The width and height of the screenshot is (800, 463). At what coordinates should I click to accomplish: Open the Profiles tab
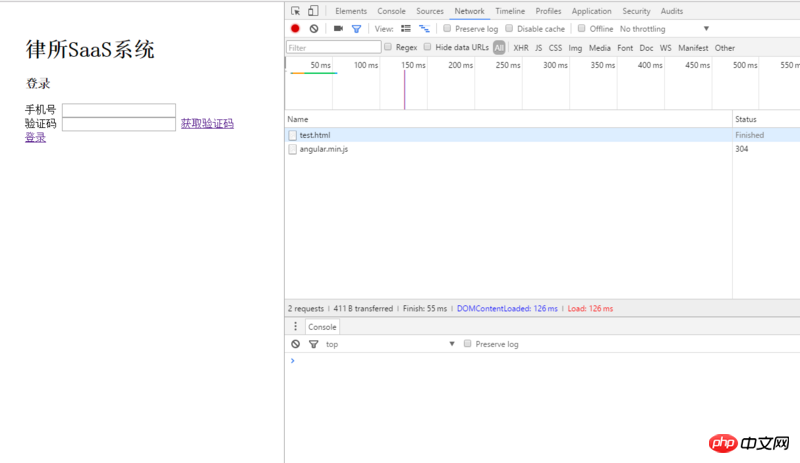point(548,11)
